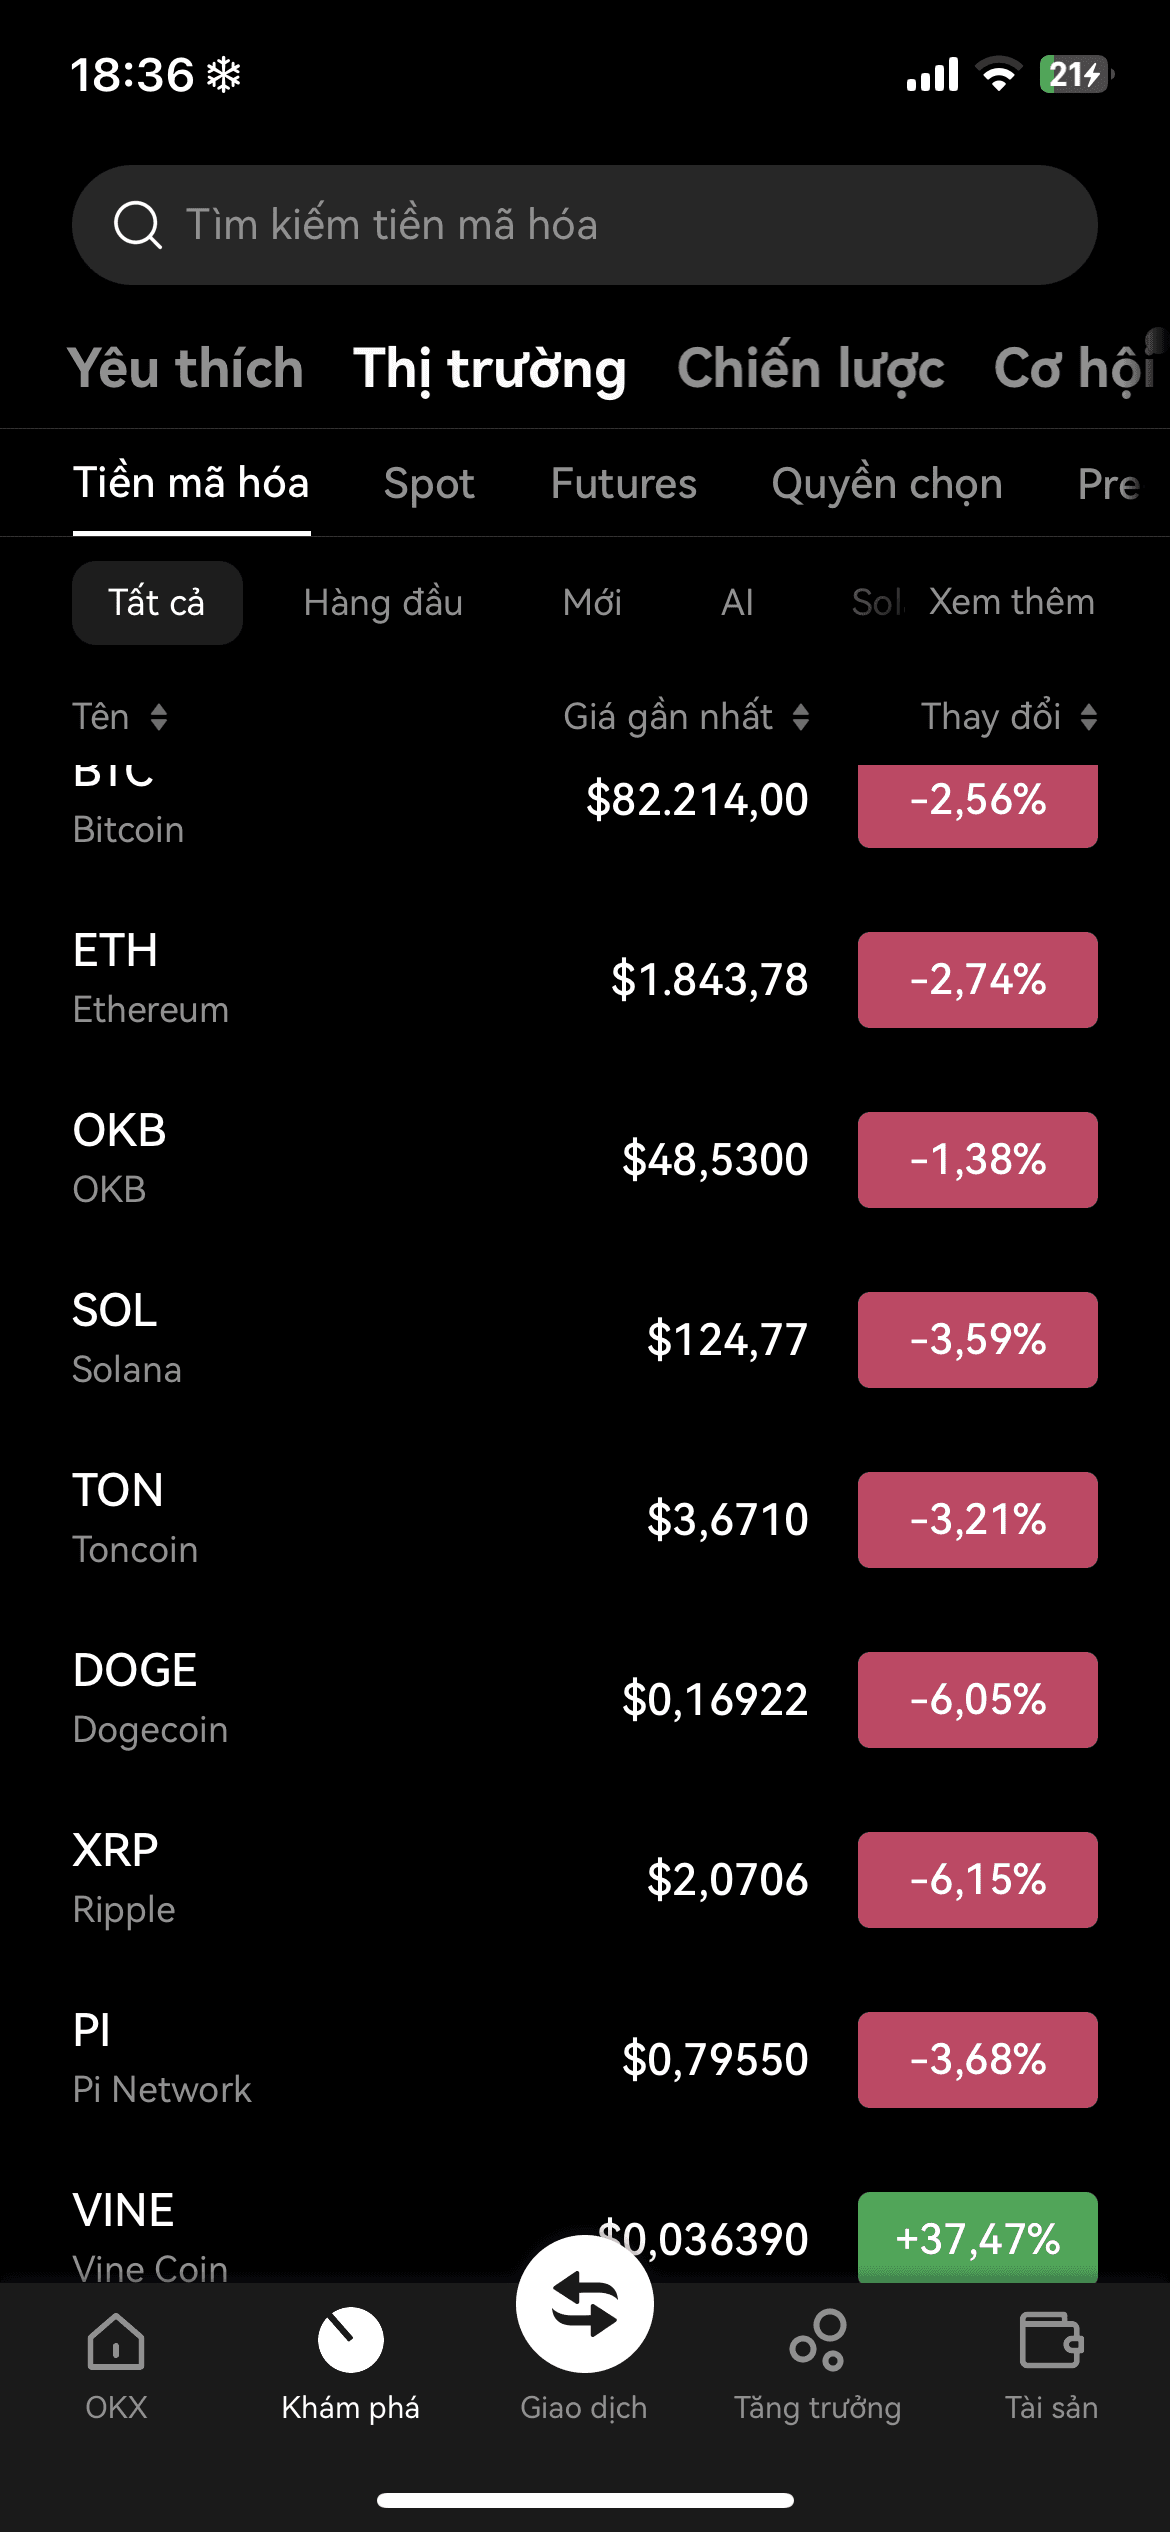Tap the green VINE +37,47% badge
This screenshot has width=1170, height=2532.
coord(977,2238)
